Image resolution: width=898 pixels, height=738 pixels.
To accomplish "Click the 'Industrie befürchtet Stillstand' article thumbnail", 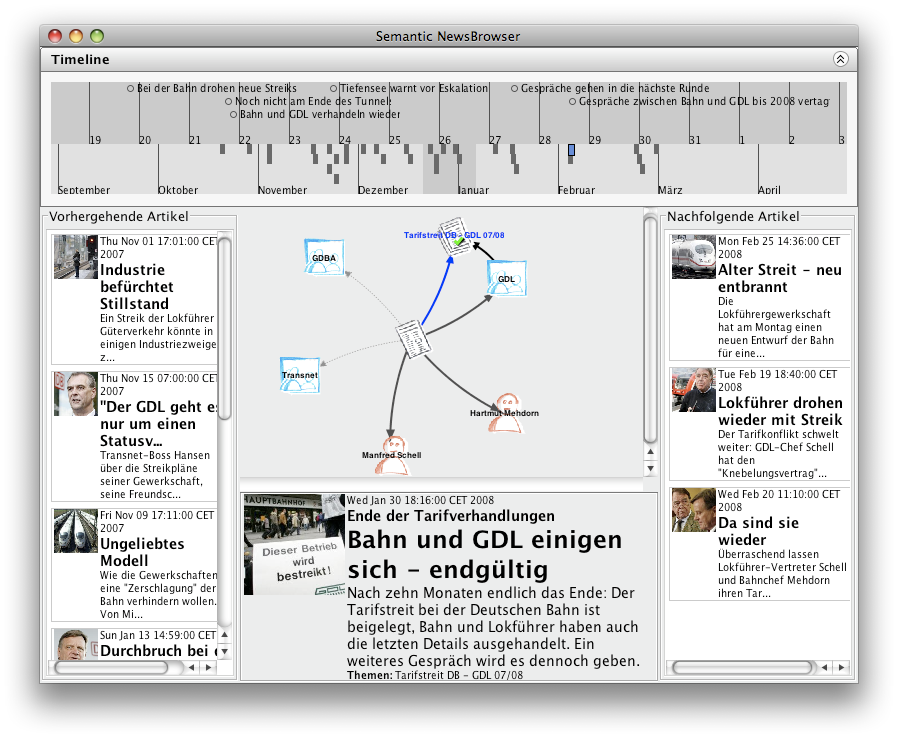I will [76, 256].
